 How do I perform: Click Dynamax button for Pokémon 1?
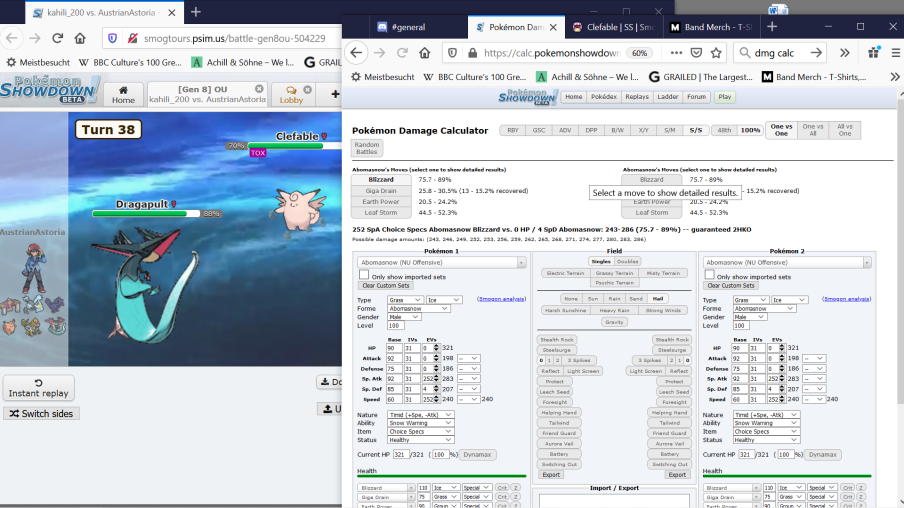click(x=477, y=454)
